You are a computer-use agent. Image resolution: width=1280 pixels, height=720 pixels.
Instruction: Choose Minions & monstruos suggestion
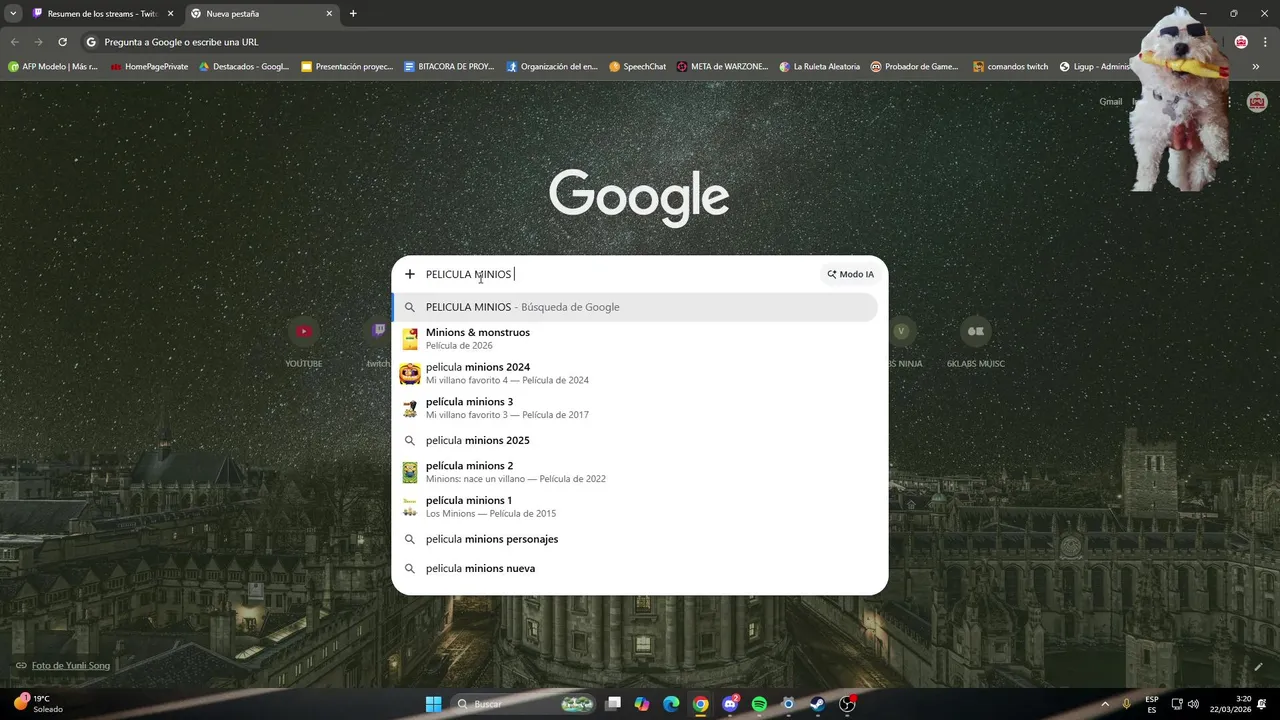[636, 338]
